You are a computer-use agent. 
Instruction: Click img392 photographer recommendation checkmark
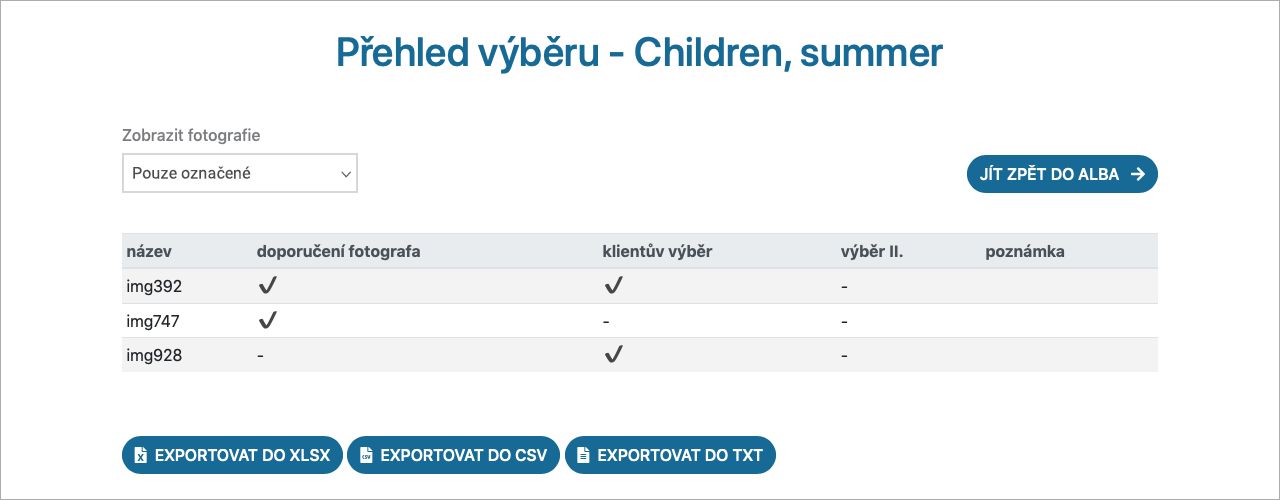pyautogui.click(x=267, y=286)
